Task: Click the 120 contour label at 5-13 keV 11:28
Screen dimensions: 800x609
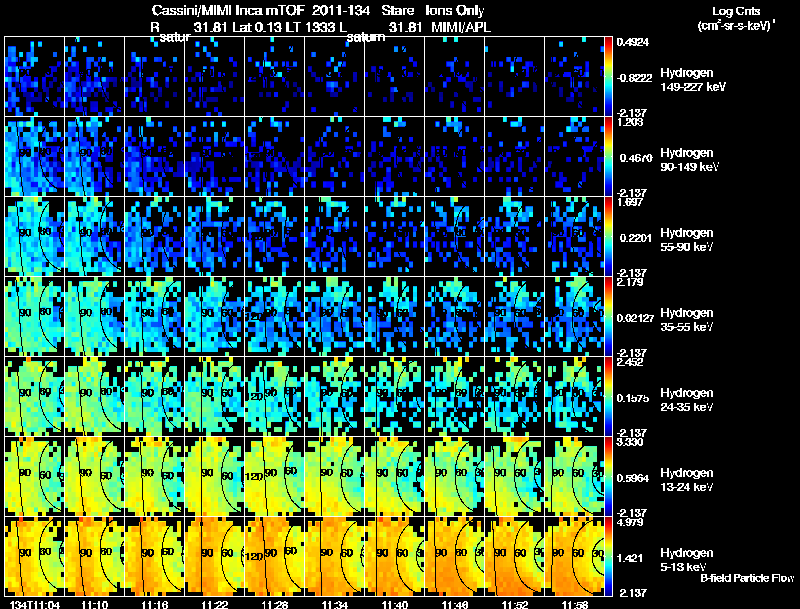Action: pos(254,556)
